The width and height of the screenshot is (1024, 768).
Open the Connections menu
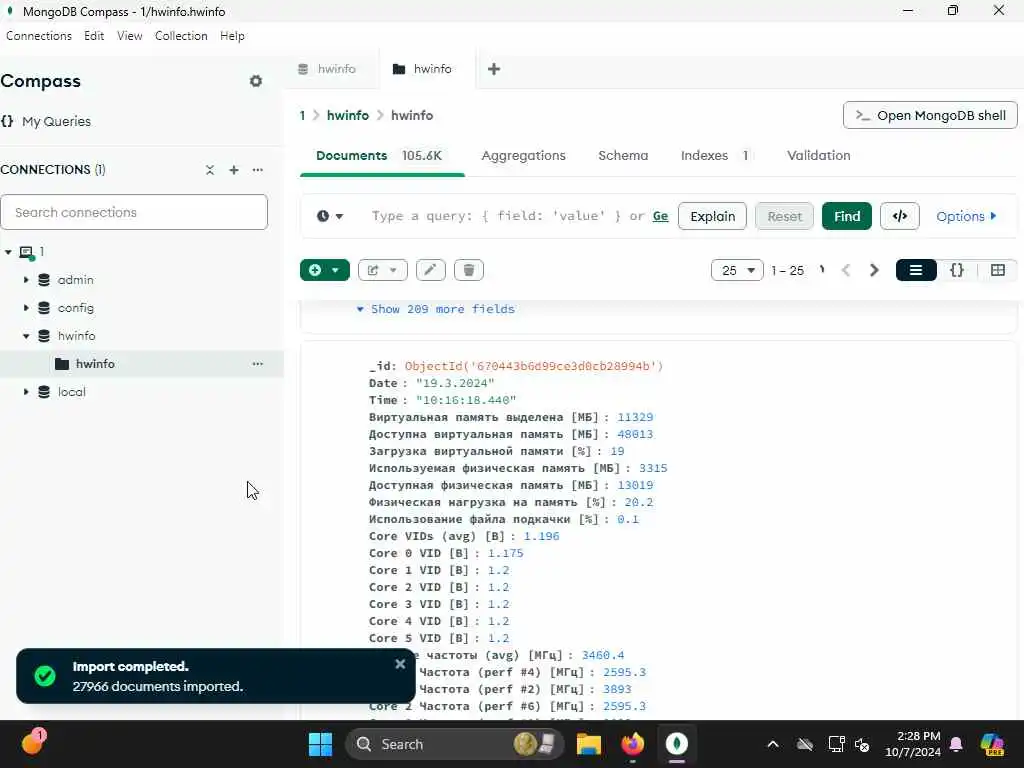pyautogui.click(x=39, y=36)
